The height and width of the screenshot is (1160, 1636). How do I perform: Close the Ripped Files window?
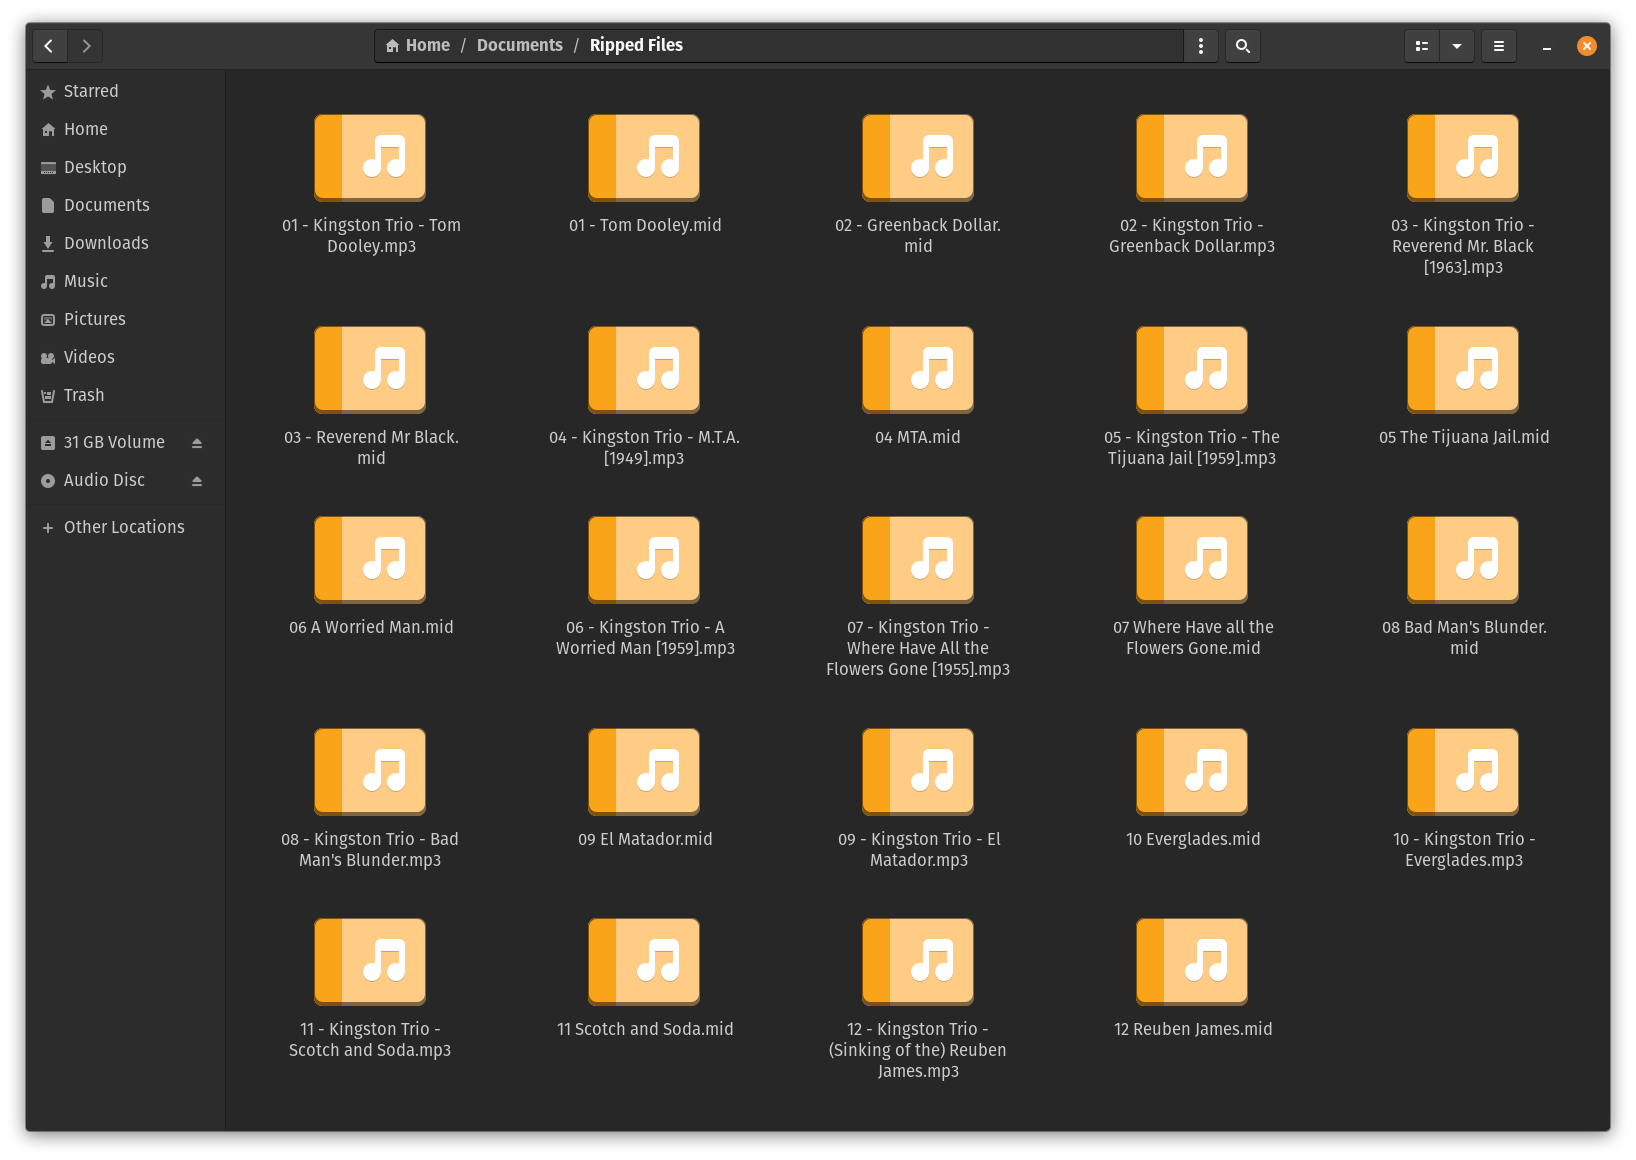(x=1587, y=46)
